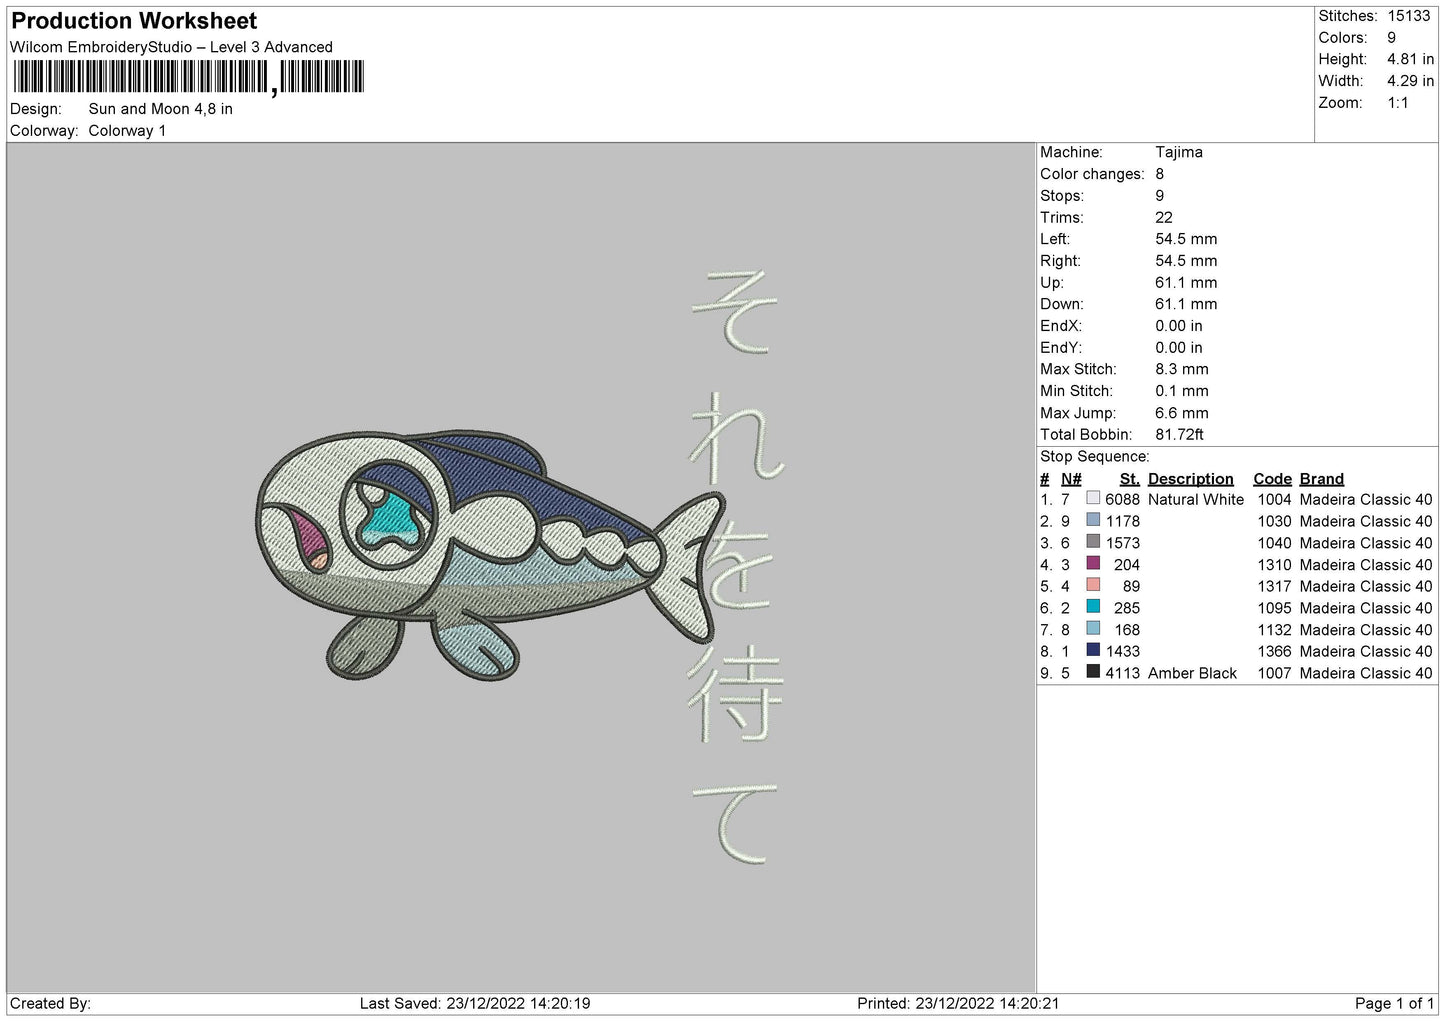Click the 'Amber Black' description
This screenshot has width=1445, height=1021.
pos(1192,673)
